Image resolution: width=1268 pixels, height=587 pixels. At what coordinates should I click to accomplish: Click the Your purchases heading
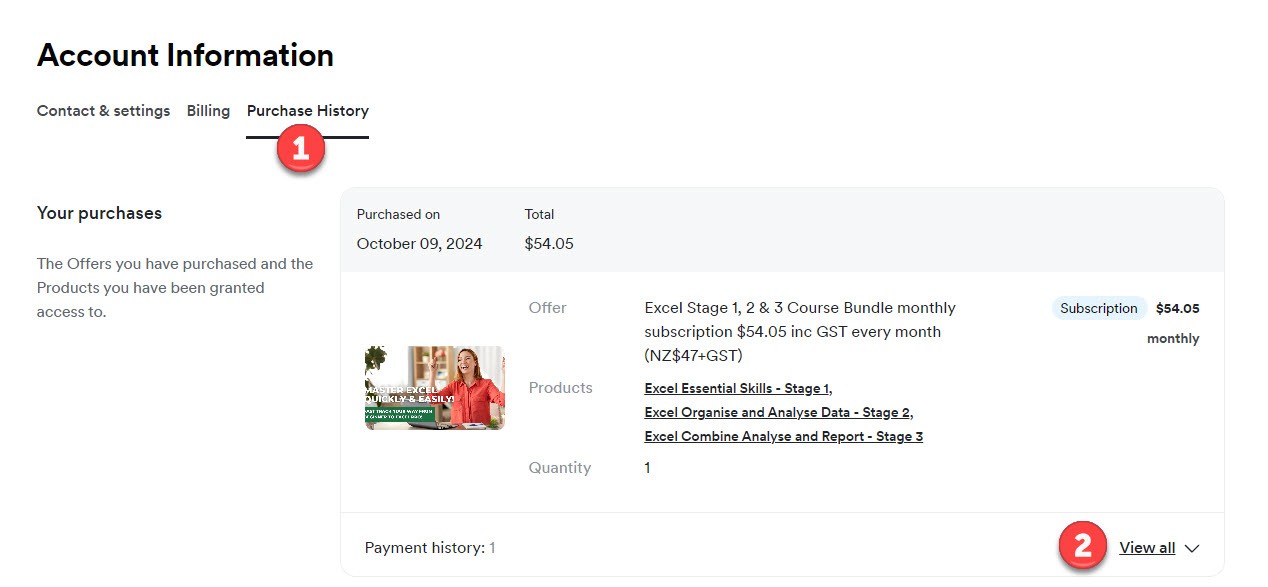99,213
